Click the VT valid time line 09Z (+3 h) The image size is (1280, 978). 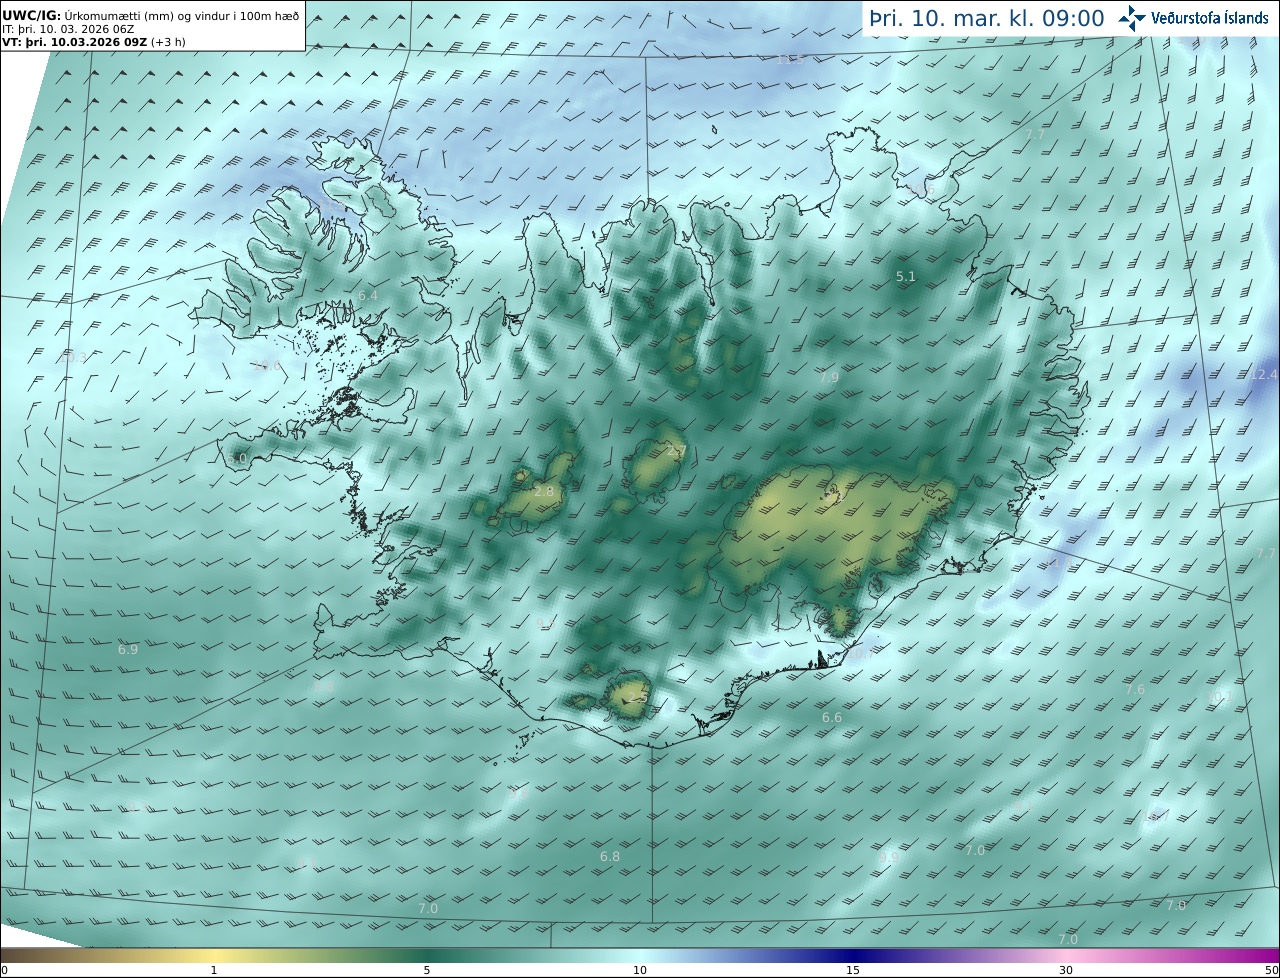point(93,41)
